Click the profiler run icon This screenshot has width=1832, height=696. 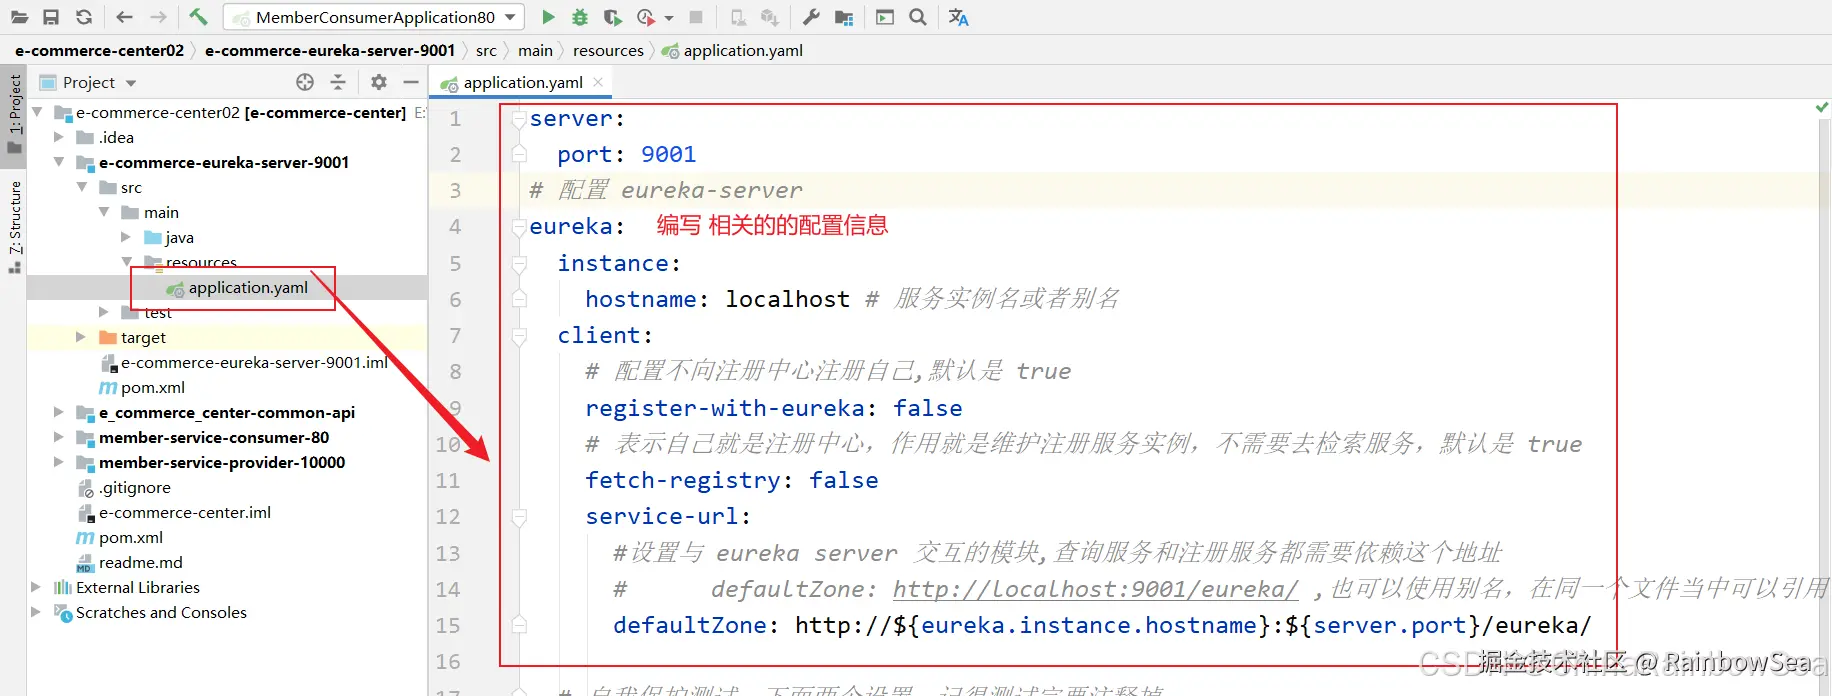[x=646, y=17]
